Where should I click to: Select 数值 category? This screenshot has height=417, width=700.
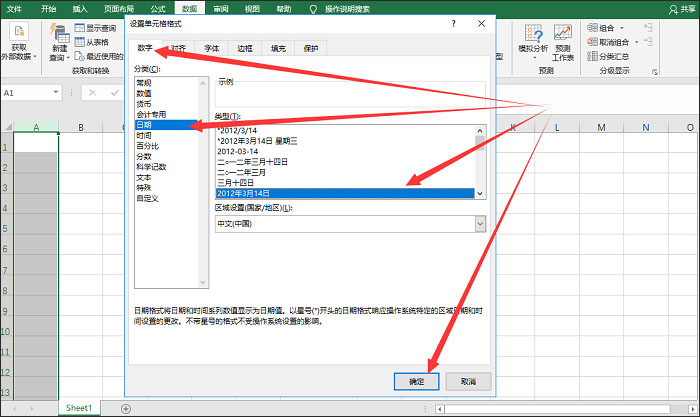[x=144, y=93]
